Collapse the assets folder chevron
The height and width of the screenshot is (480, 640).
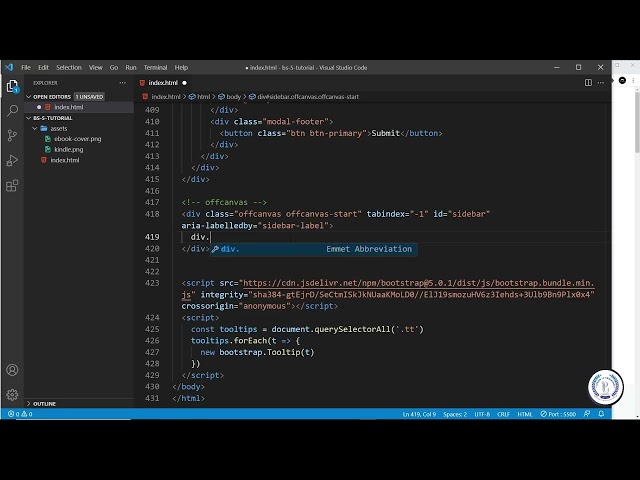(x=35, y=128)
